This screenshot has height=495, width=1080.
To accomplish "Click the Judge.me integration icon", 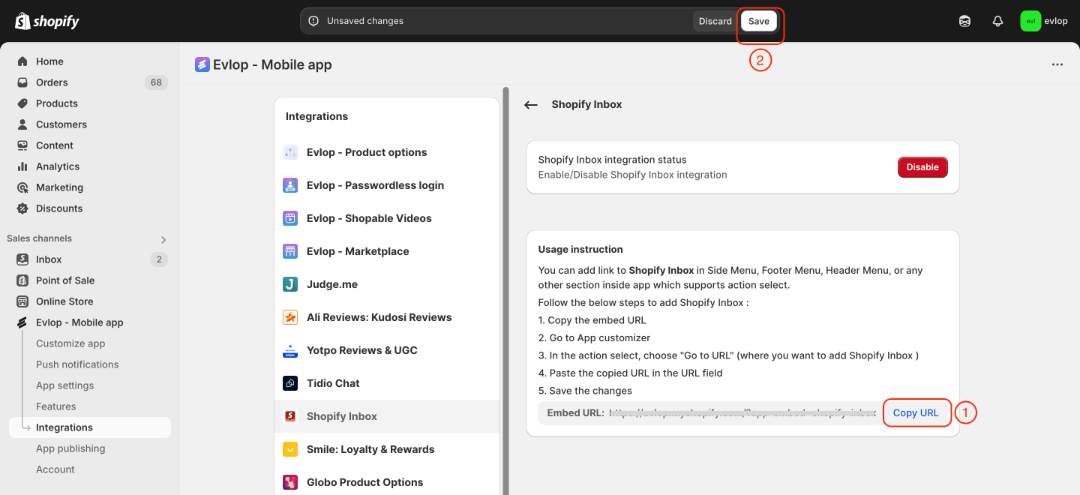I will (x=290, y=284).
